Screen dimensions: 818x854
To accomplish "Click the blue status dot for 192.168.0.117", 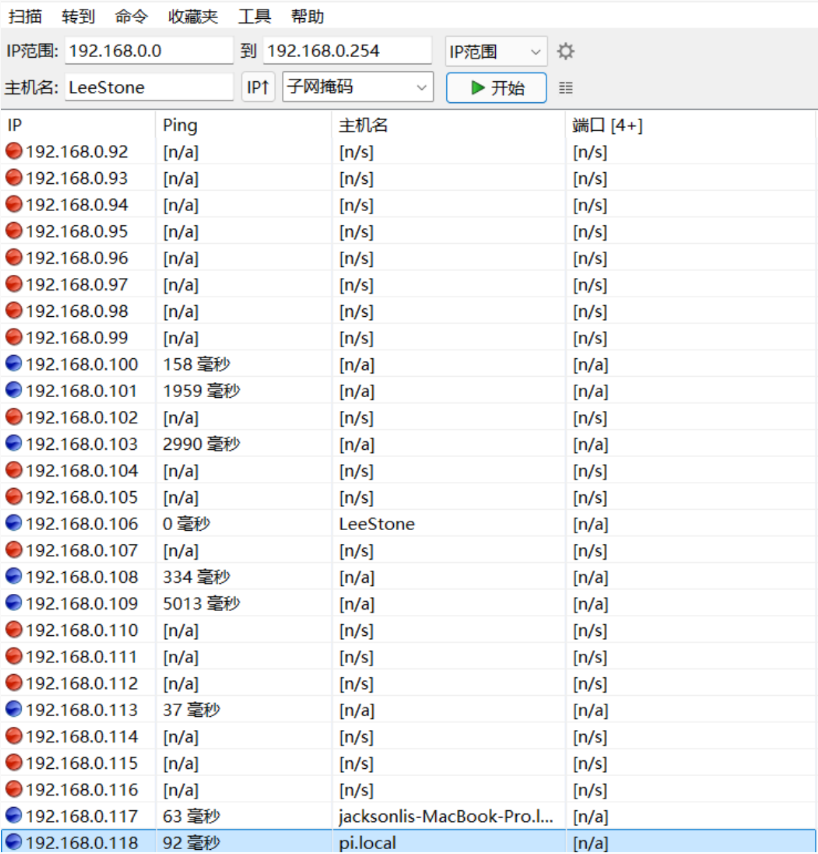I will click(14, 815).
